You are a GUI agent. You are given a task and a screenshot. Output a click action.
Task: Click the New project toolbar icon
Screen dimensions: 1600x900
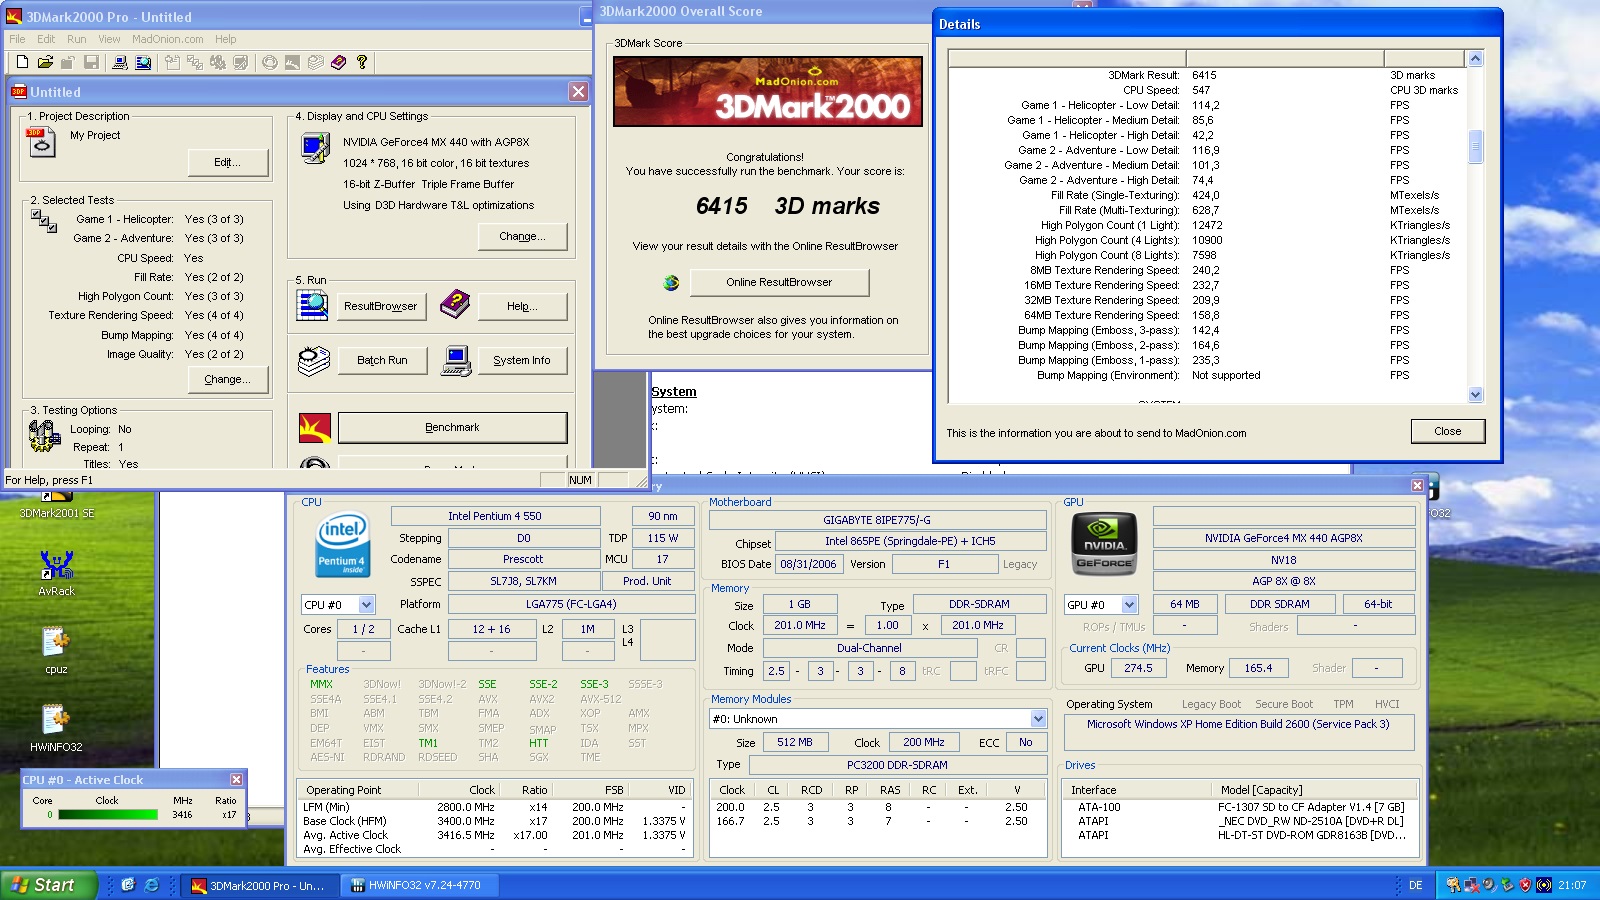pyautogui.click(x=22, y=62)
